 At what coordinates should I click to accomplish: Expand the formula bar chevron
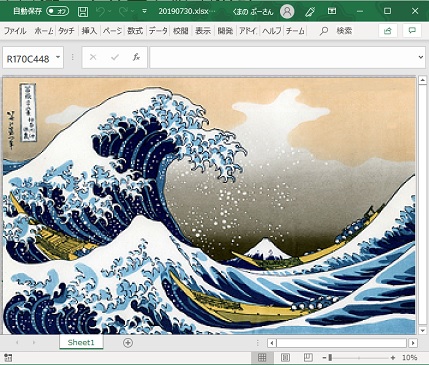(x=421, y=57)
